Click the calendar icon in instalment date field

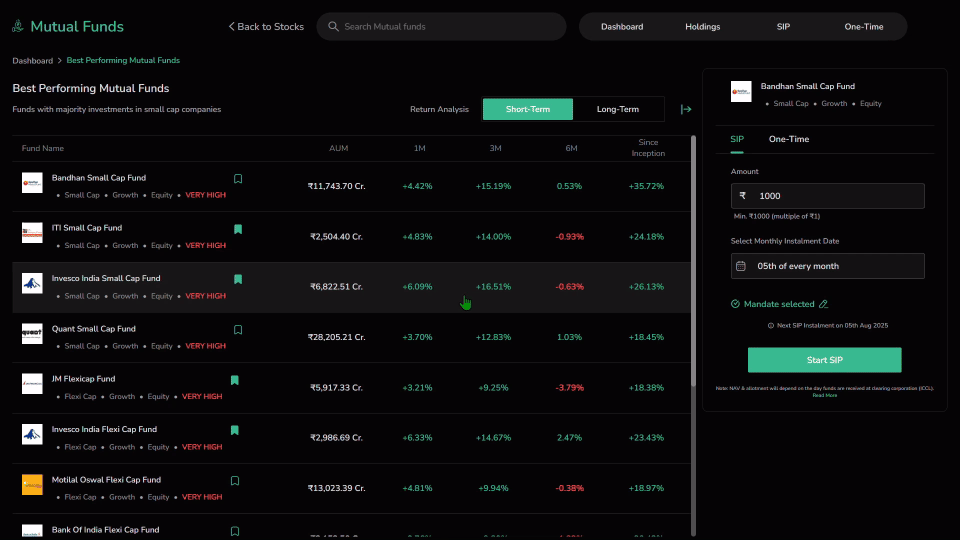pos(741,266)
